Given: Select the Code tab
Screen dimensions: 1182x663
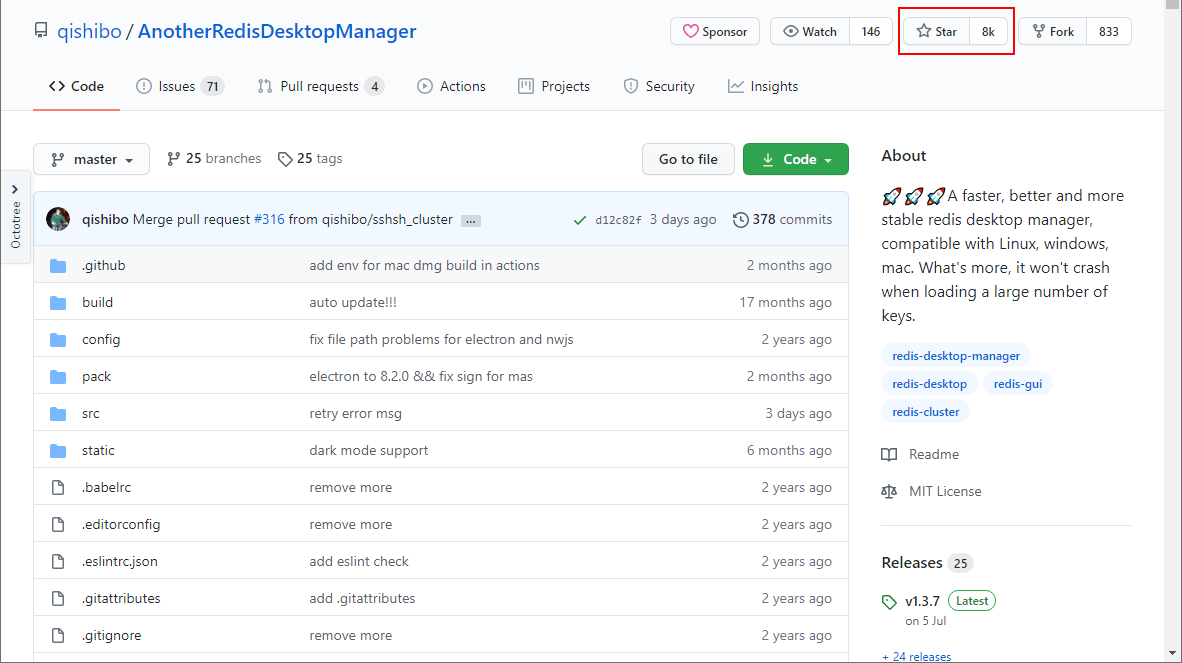Looking at the screenshot, I should 76,87.
